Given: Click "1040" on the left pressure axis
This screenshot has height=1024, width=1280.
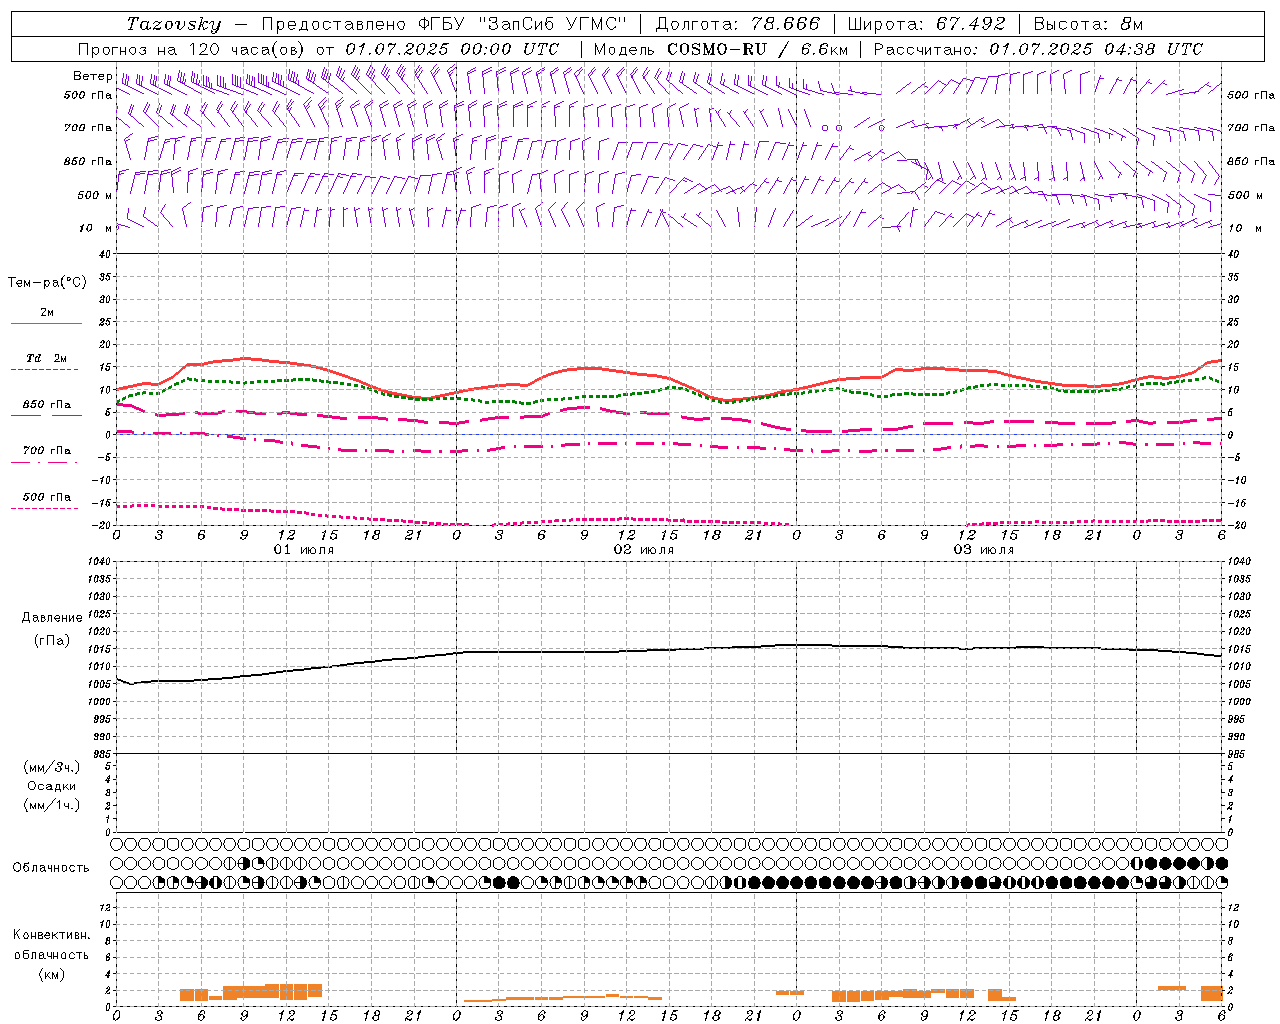Looking at the screenshot, I should point(99,562).
